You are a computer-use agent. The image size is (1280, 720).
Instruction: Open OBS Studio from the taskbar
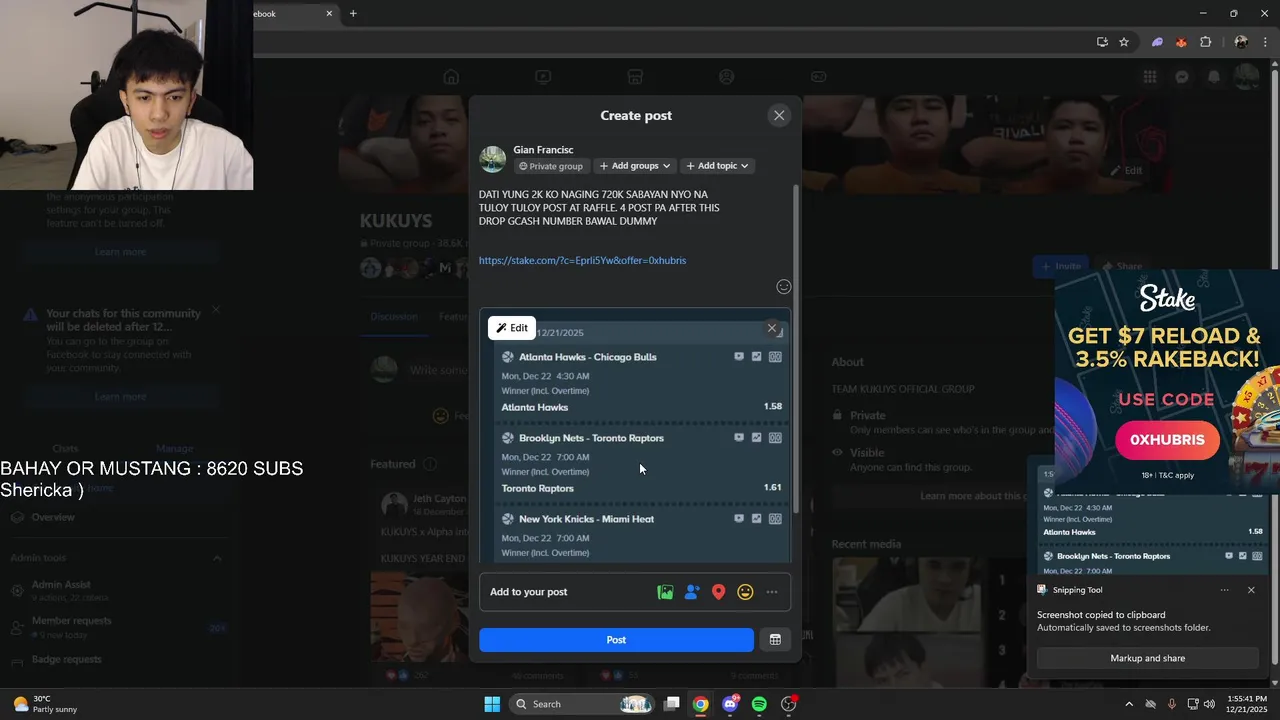click(788, 704)
